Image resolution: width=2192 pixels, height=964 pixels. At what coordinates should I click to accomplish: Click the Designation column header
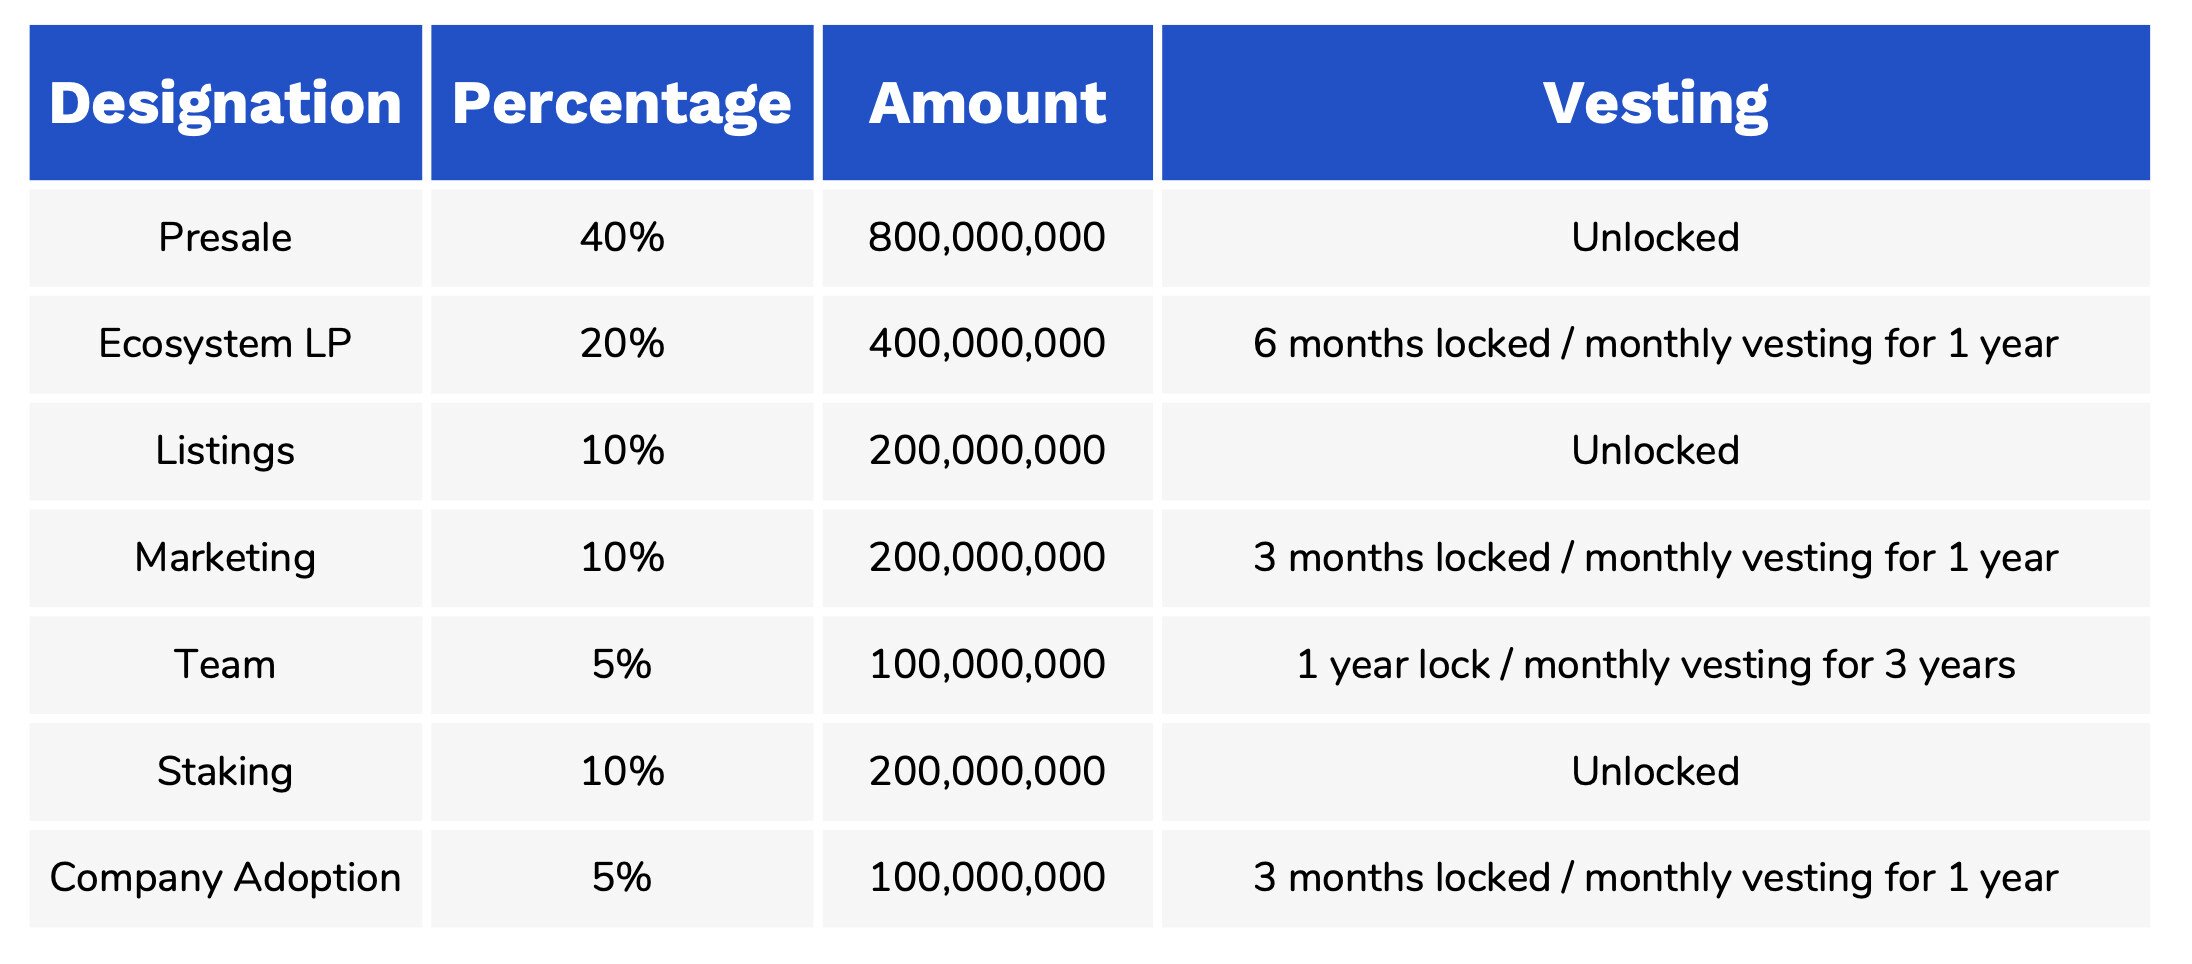[225, 103]
